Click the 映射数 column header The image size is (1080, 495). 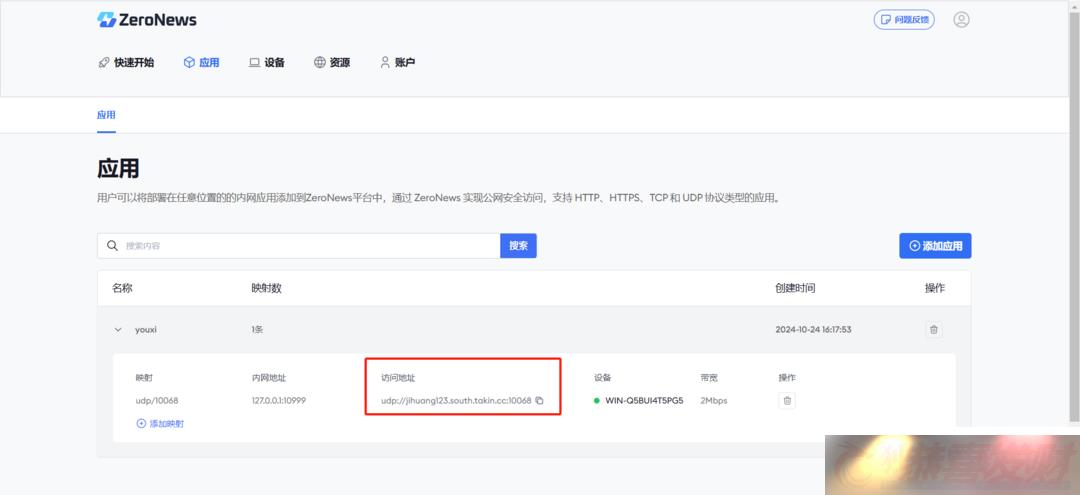(267, 288)
